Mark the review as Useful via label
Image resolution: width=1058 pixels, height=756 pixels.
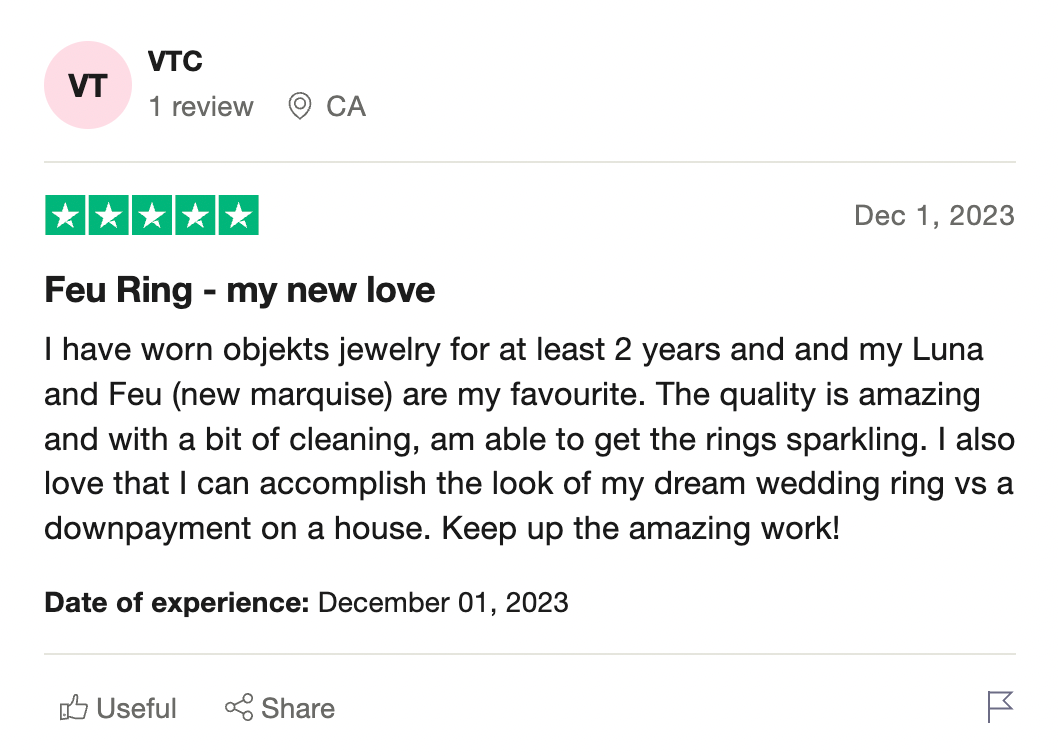137,709
